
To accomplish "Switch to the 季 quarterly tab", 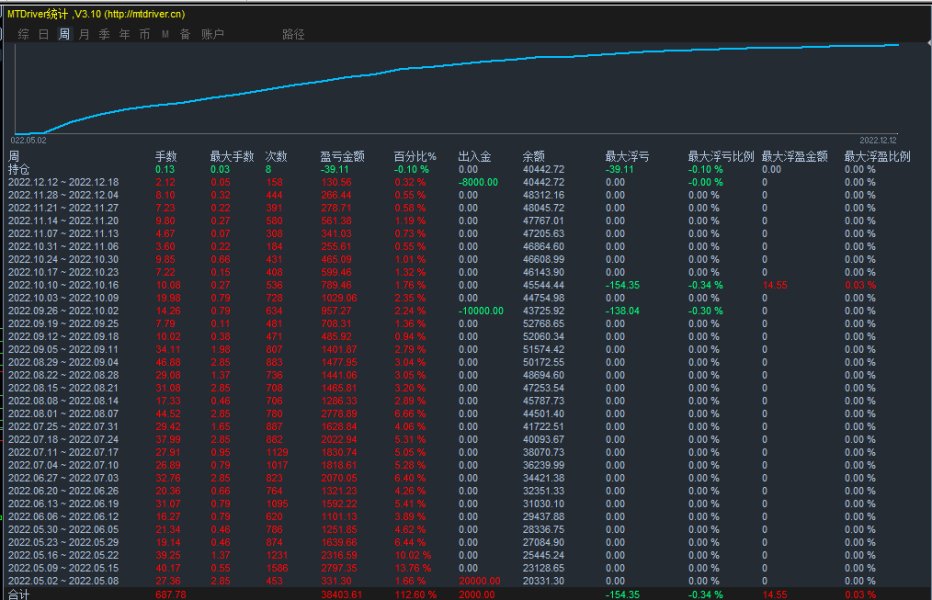I will 104,34.
